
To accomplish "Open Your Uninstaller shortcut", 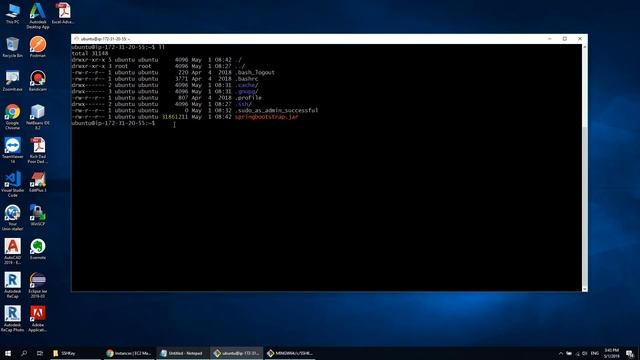I will click(x=12, y=218).
